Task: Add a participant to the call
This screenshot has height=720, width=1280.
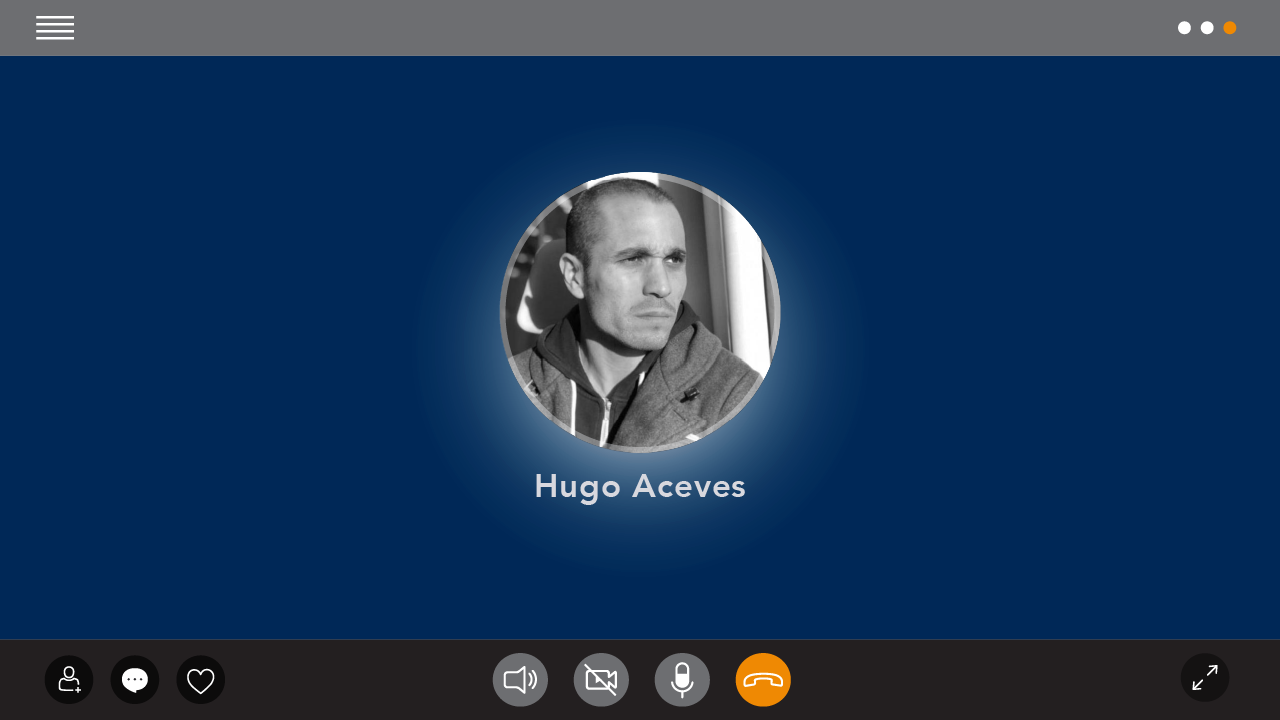Action: tap(69, 680)
